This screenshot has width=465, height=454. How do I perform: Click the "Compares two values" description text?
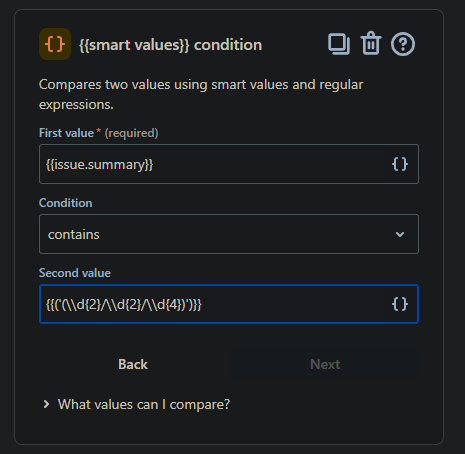(201, 94)
